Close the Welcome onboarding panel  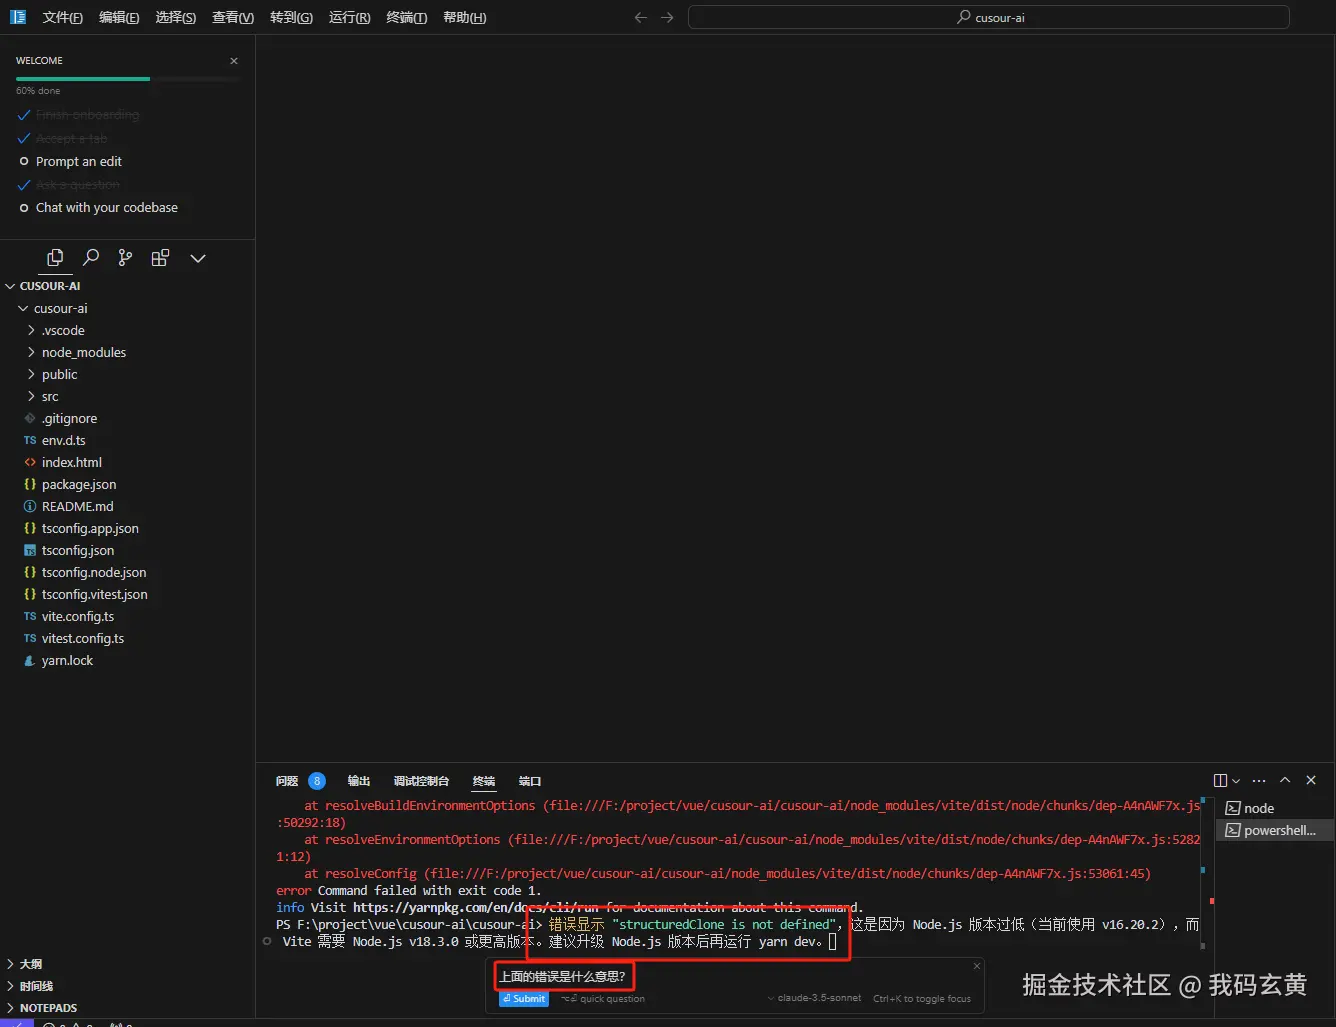tap(234, 61)
